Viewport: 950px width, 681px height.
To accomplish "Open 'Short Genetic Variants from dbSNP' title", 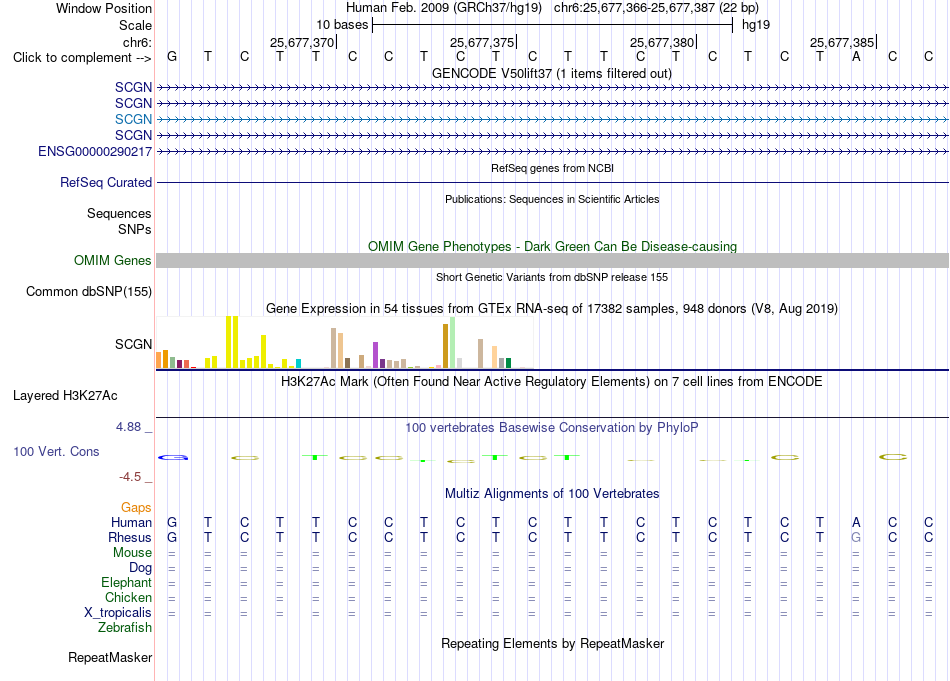I will (x=552, y=277).
